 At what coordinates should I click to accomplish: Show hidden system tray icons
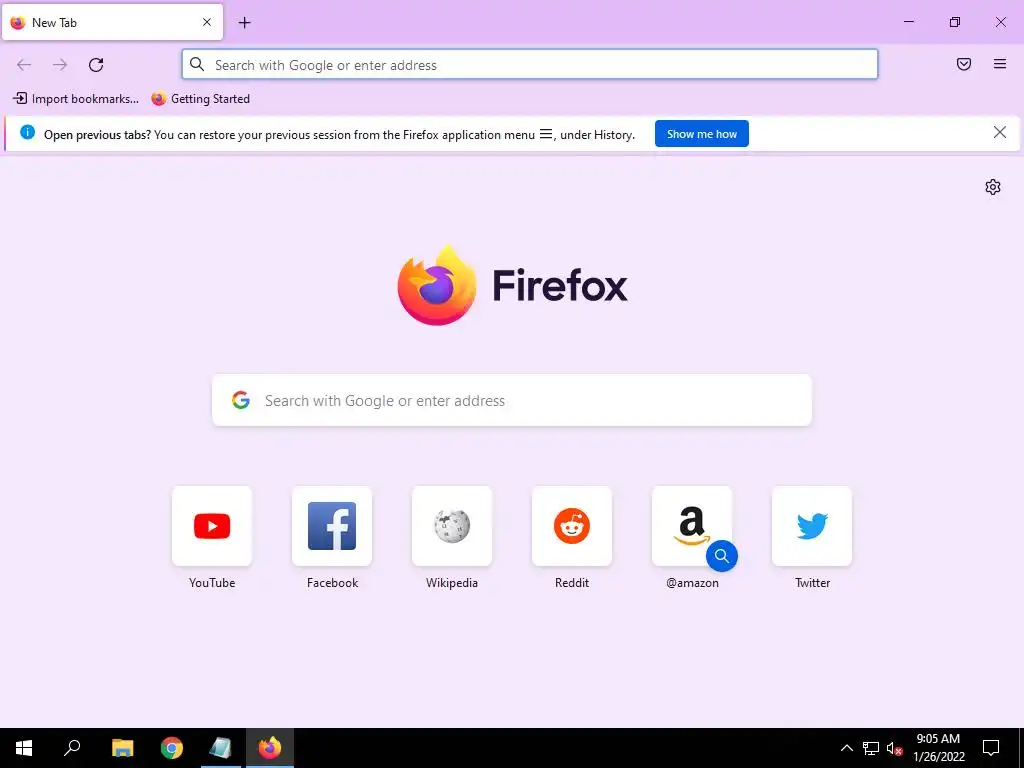click(x=846, y=748)
